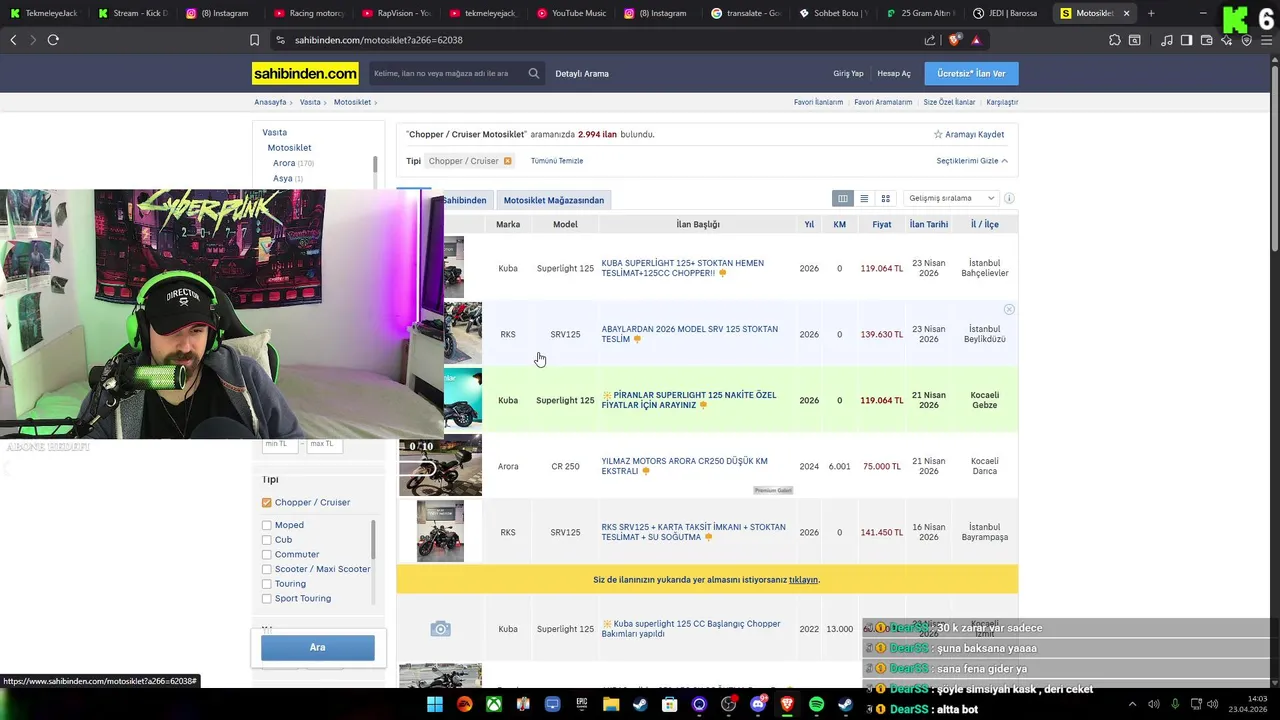Switch to table view icon
The width and height of the screenshot is (1280, 720).
(x=843, y=198)
